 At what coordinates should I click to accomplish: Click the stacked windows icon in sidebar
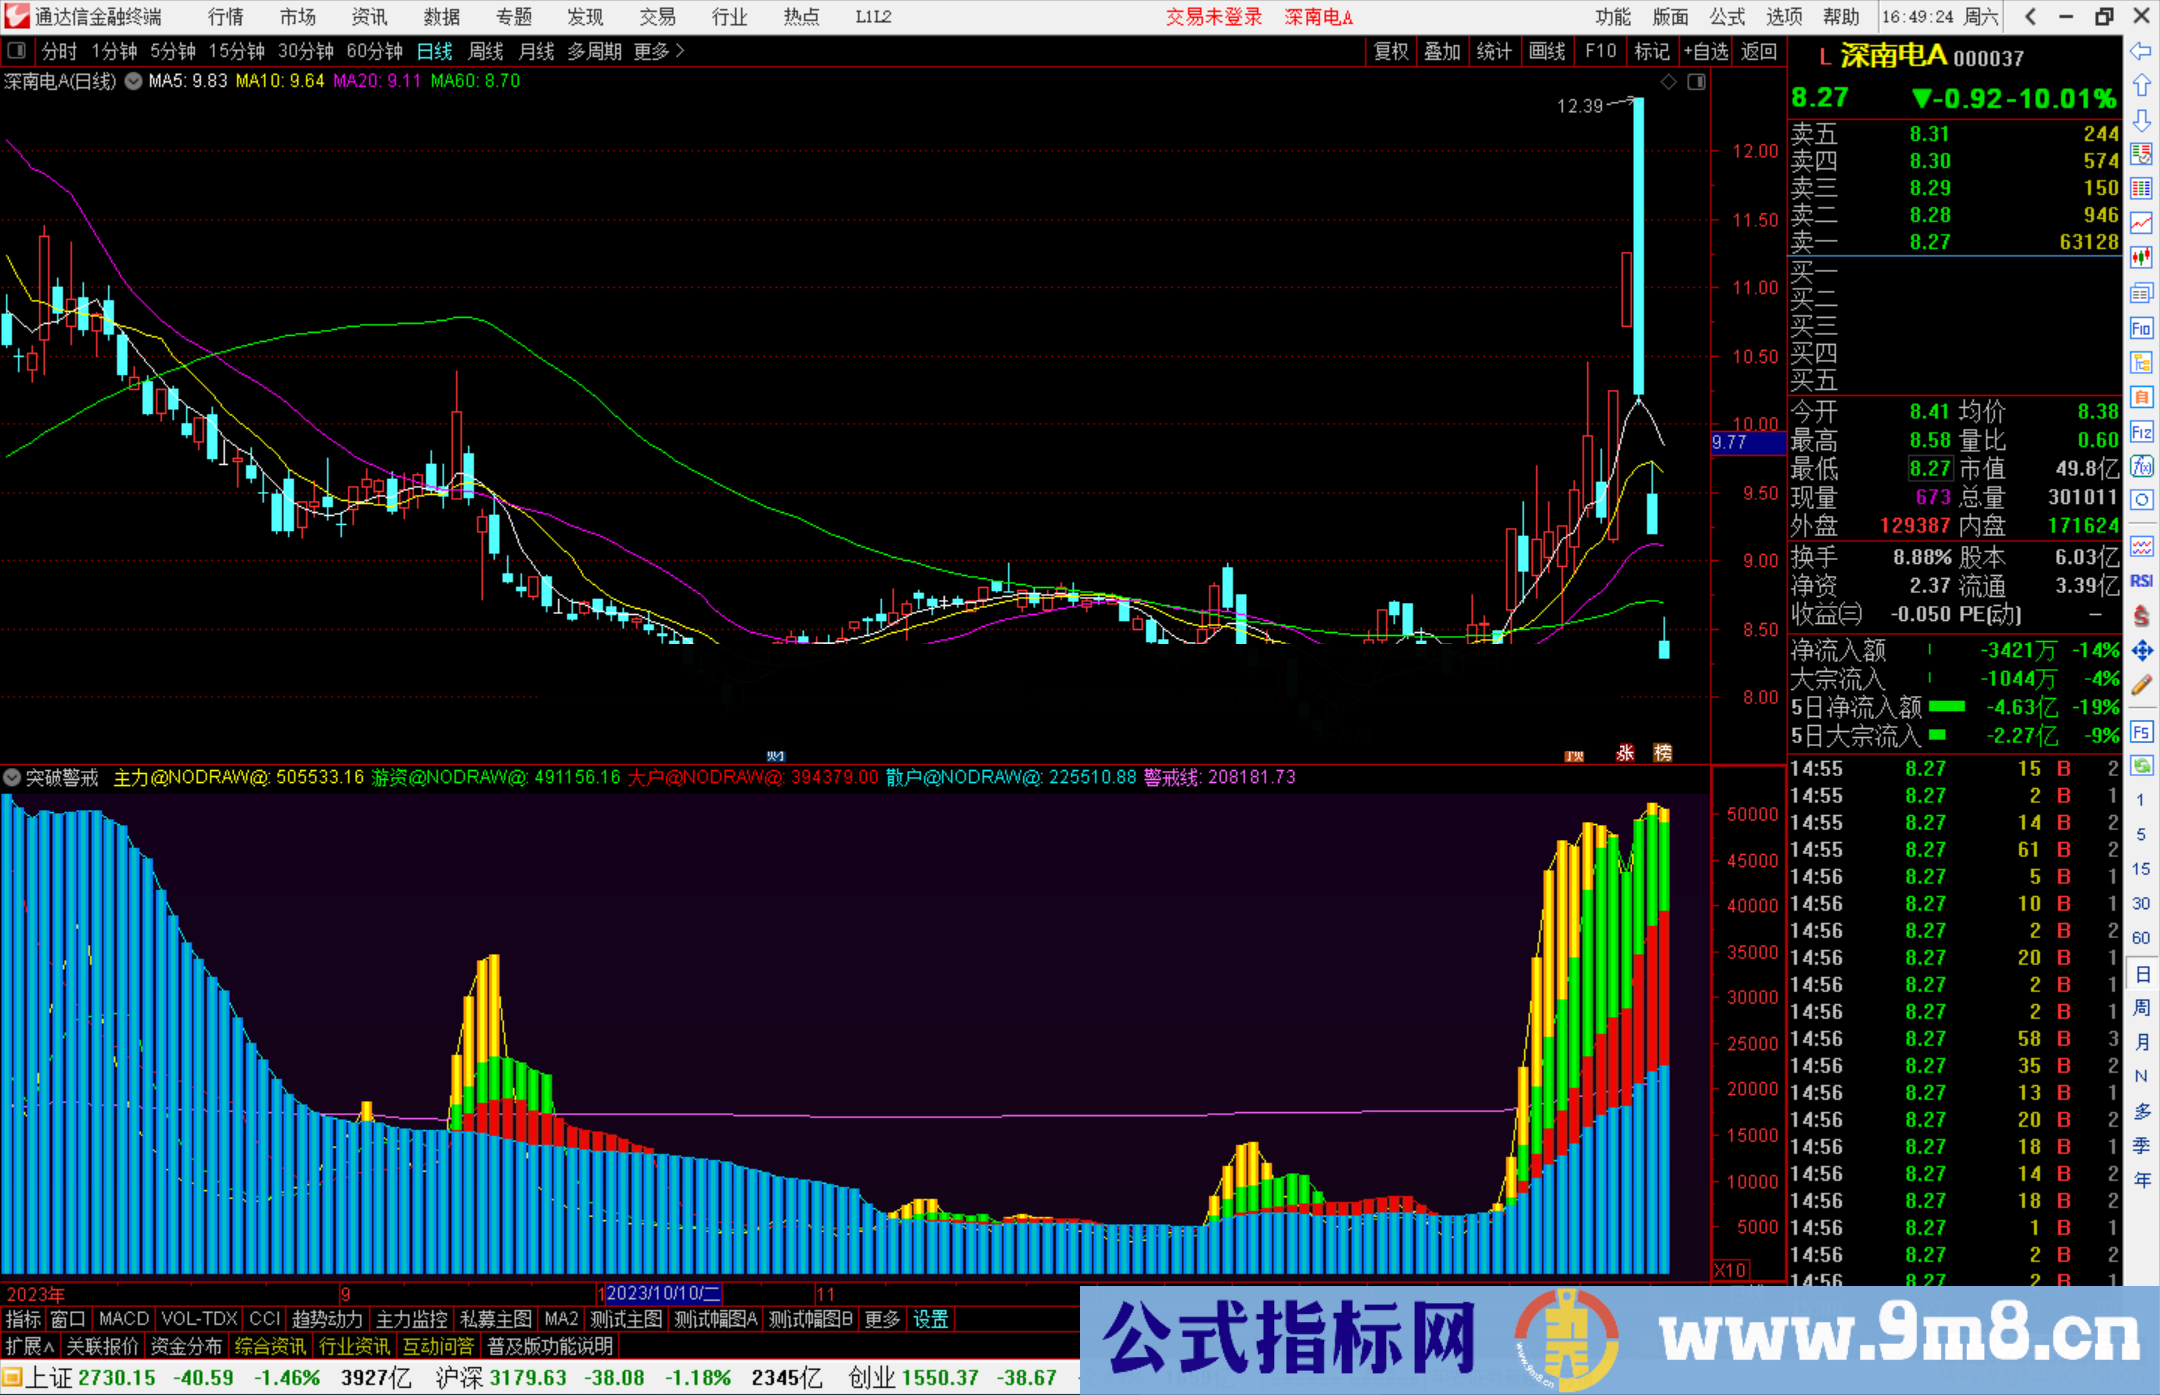(x=2141, y=293)
